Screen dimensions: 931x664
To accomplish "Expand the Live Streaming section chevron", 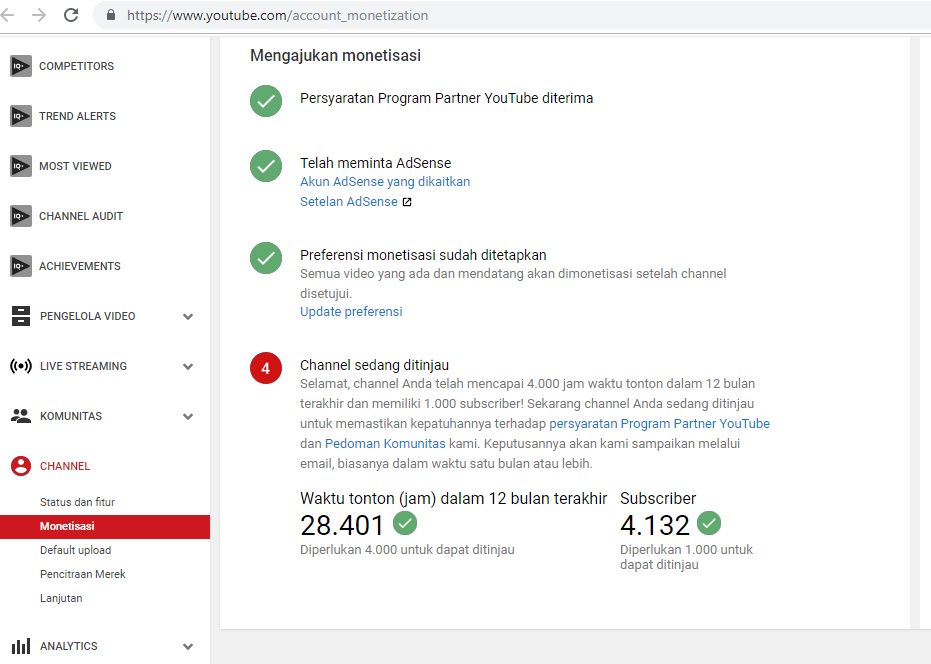I will 188,366.
